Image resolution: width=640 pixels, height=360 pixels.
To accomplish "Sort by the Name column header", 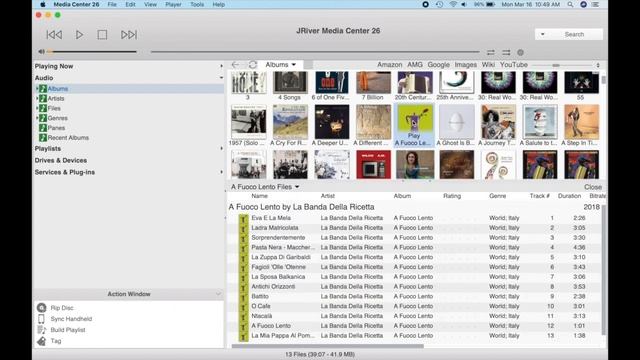I will (260, 196).
